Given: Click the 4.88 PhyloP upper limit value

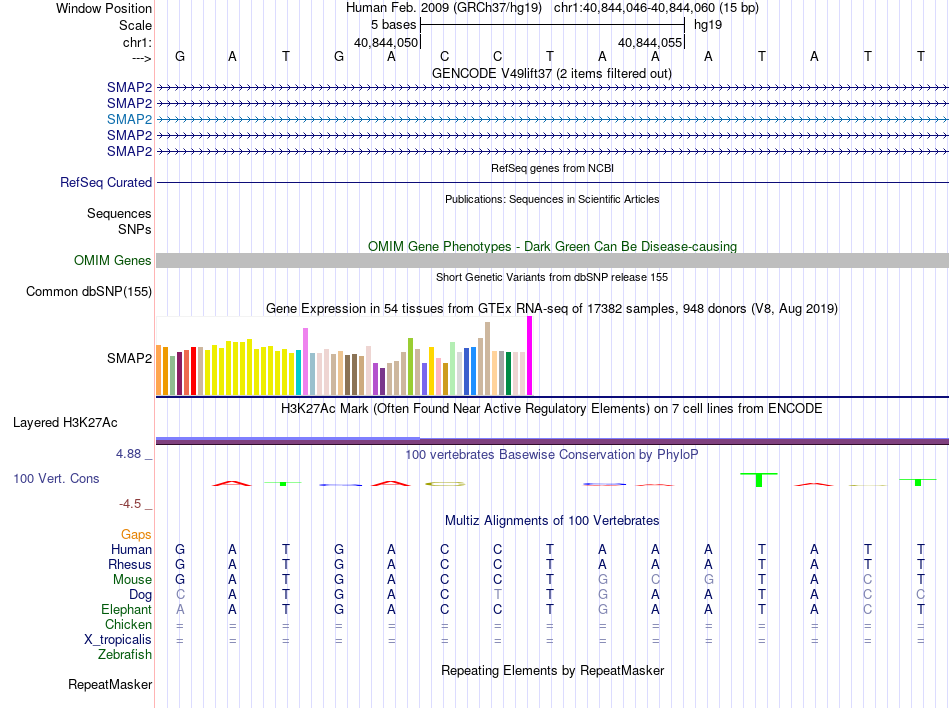Looking at the screenshot, I should (x=128, y=454).
